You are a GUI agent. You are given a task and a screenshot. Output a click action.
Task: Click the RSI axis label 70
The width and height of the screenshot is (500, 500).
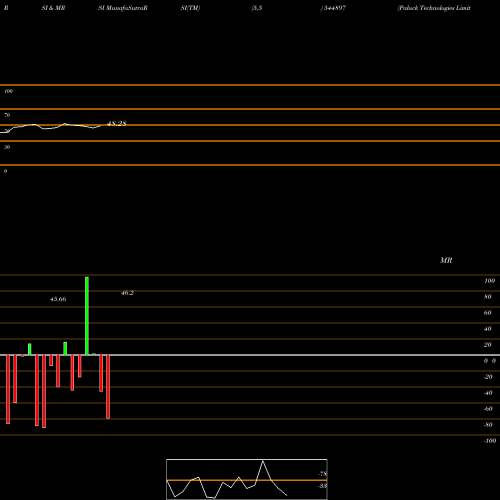pyautogui.click(x=7, y=115)
